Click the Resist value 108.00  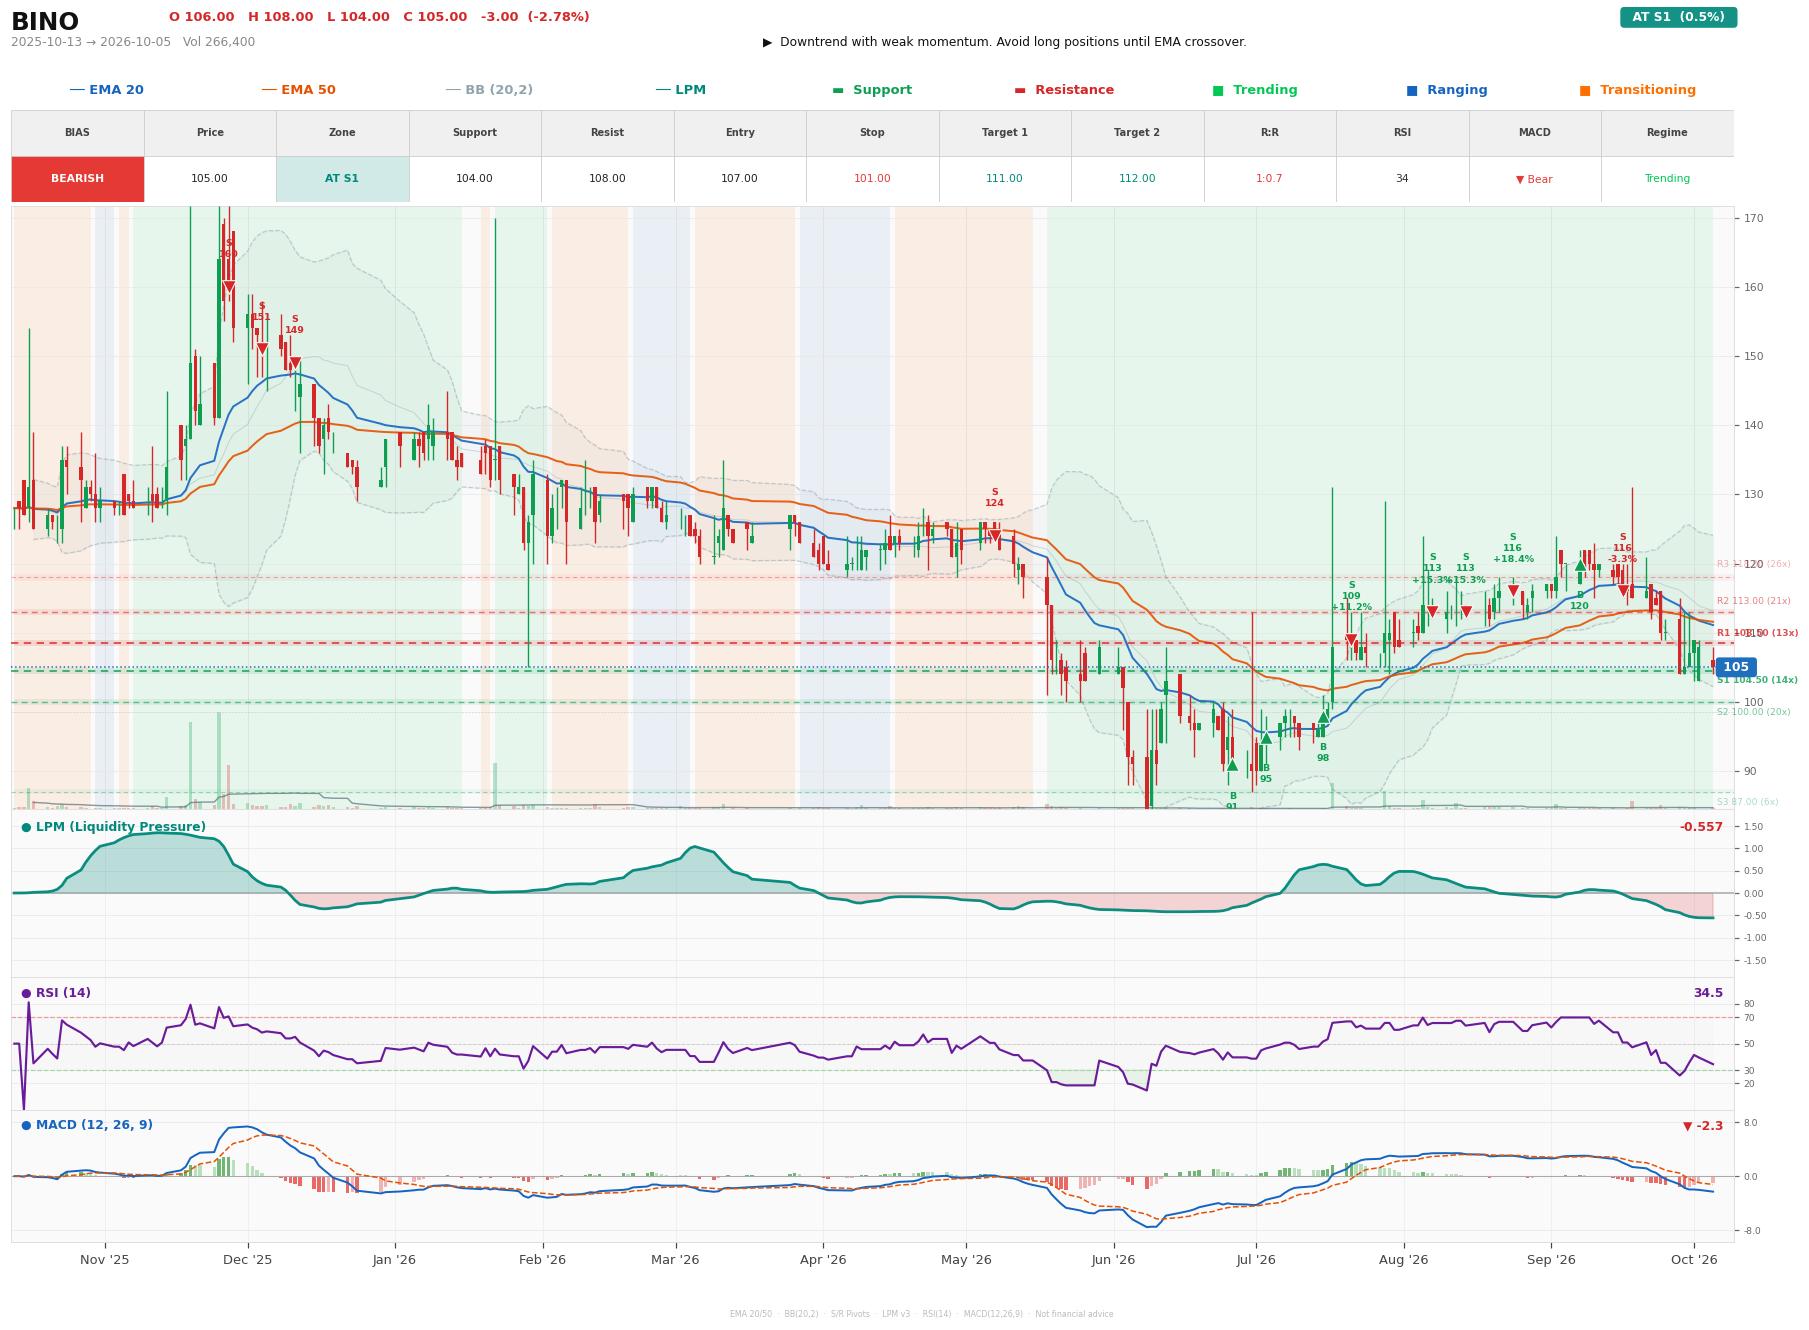pyautogui.click(x=607, y=179)
